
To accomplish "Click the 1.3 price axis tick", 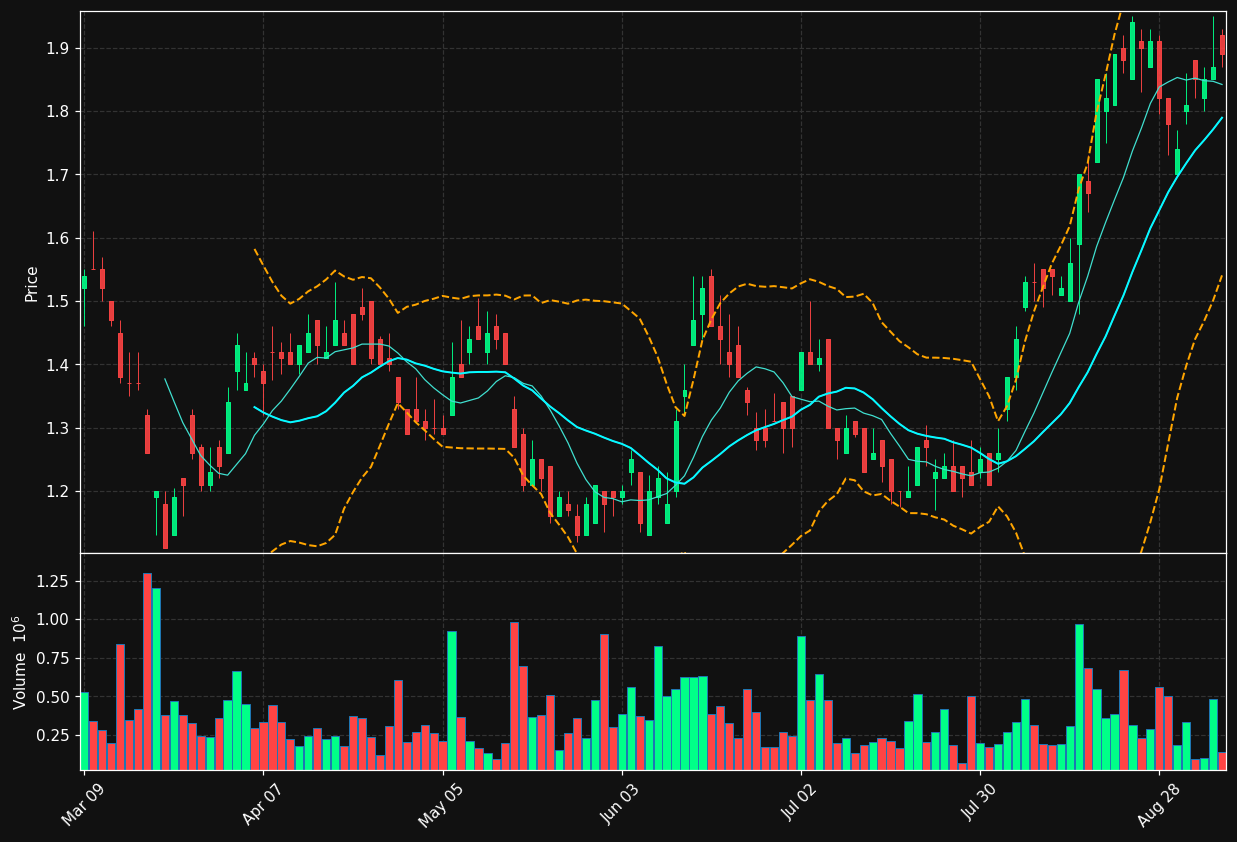I will point(59,428).
